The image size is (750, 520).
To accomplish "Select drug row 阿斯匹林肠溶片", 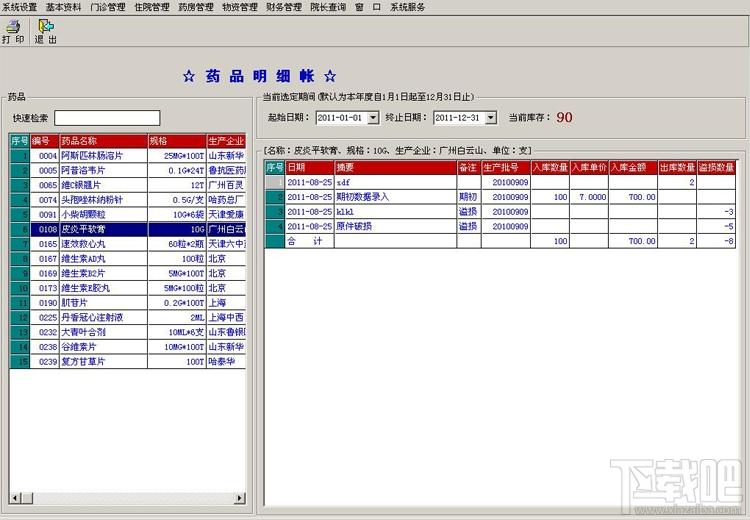I will [127, 155].
